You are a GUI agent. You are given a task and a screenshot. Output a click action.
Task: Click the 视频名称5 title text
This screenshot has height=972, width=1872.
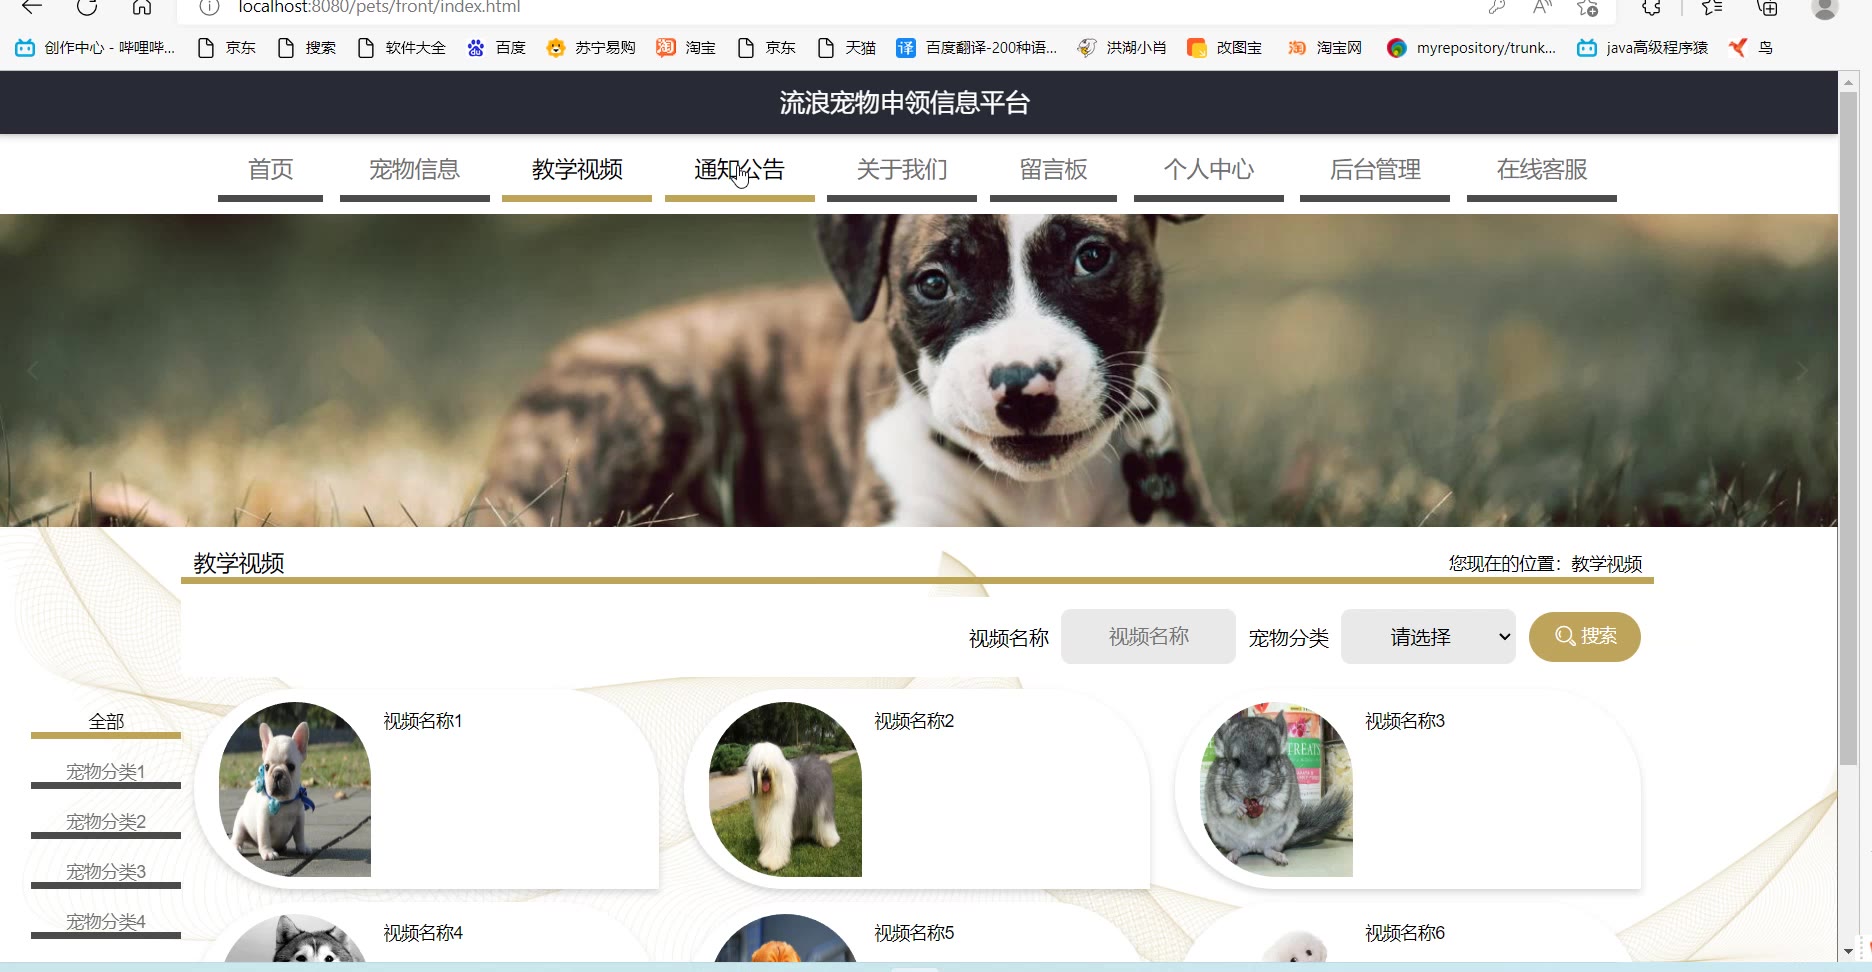[914, 933]
